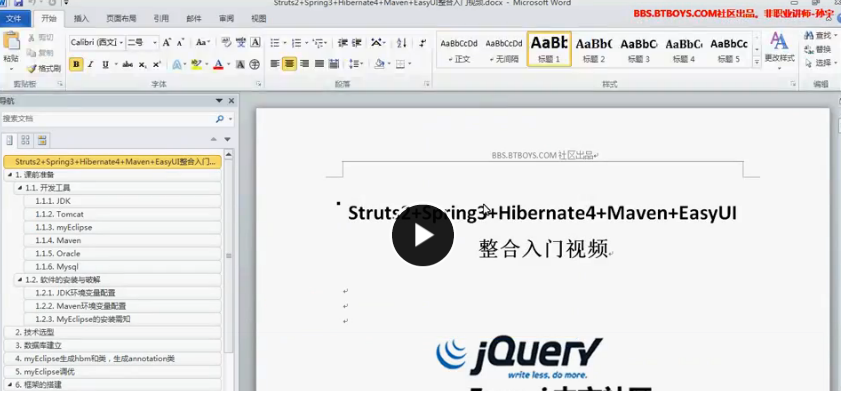841x414 pixels.
Task: Switch to the 审阅 tab
Action: click(x=226, y=19)
